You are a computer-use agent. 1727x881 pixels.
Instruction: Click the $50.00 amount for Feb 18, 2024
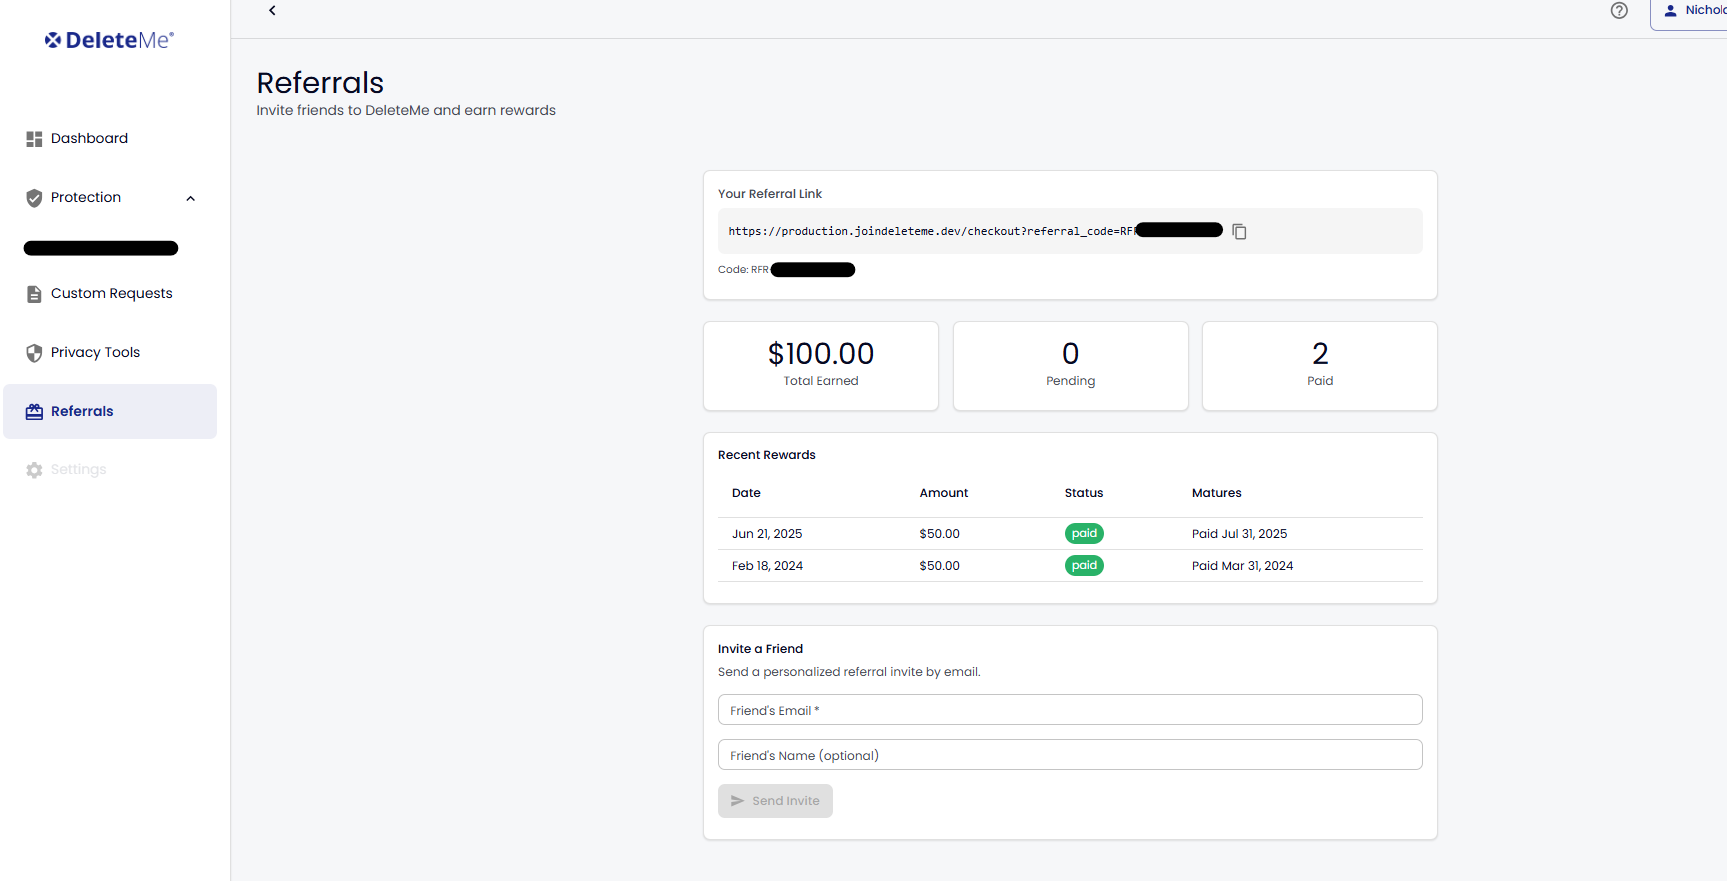click(940, 566)
